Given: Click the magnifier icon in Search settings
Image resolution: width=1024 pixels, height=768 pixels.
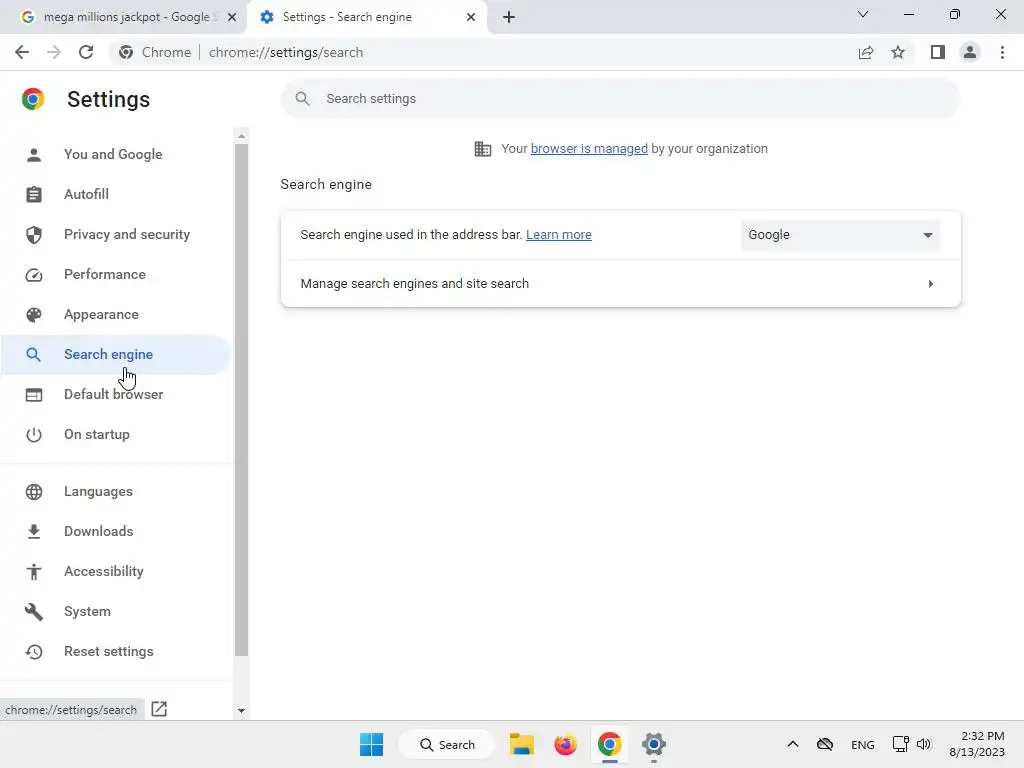Looking at the screenshot, I should 302,99.
